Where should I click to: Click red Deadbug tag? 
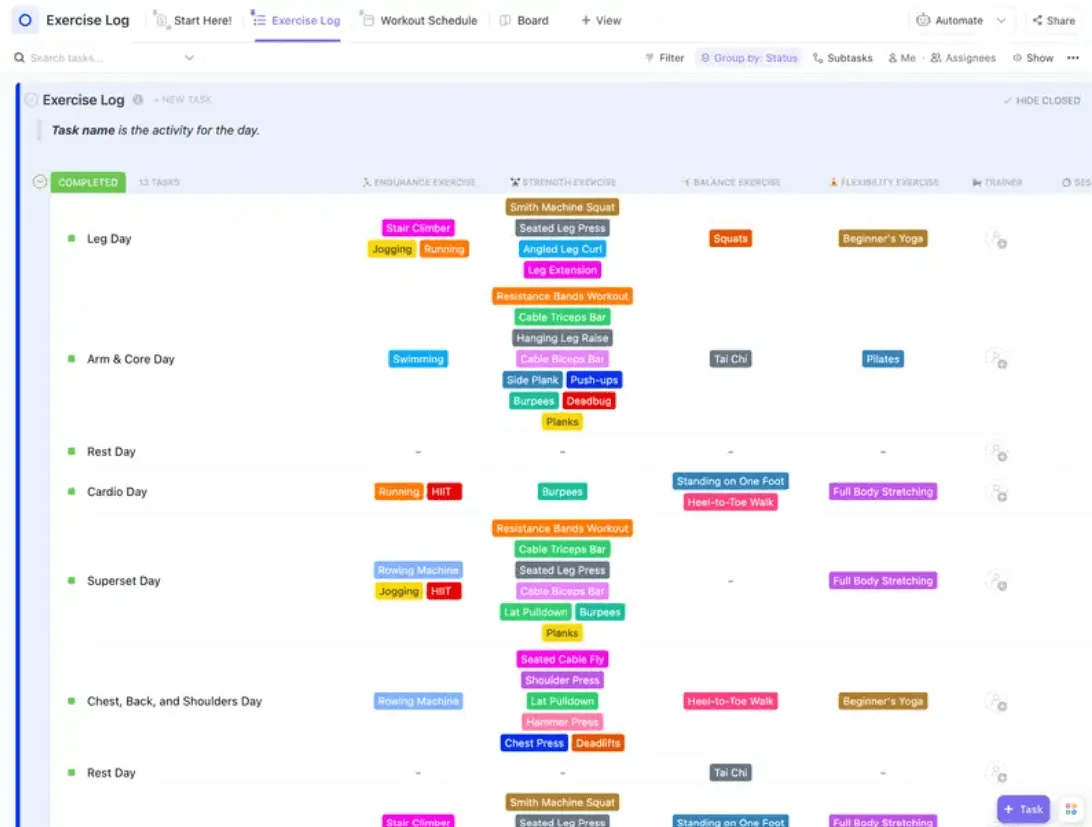tap(588, 401)
